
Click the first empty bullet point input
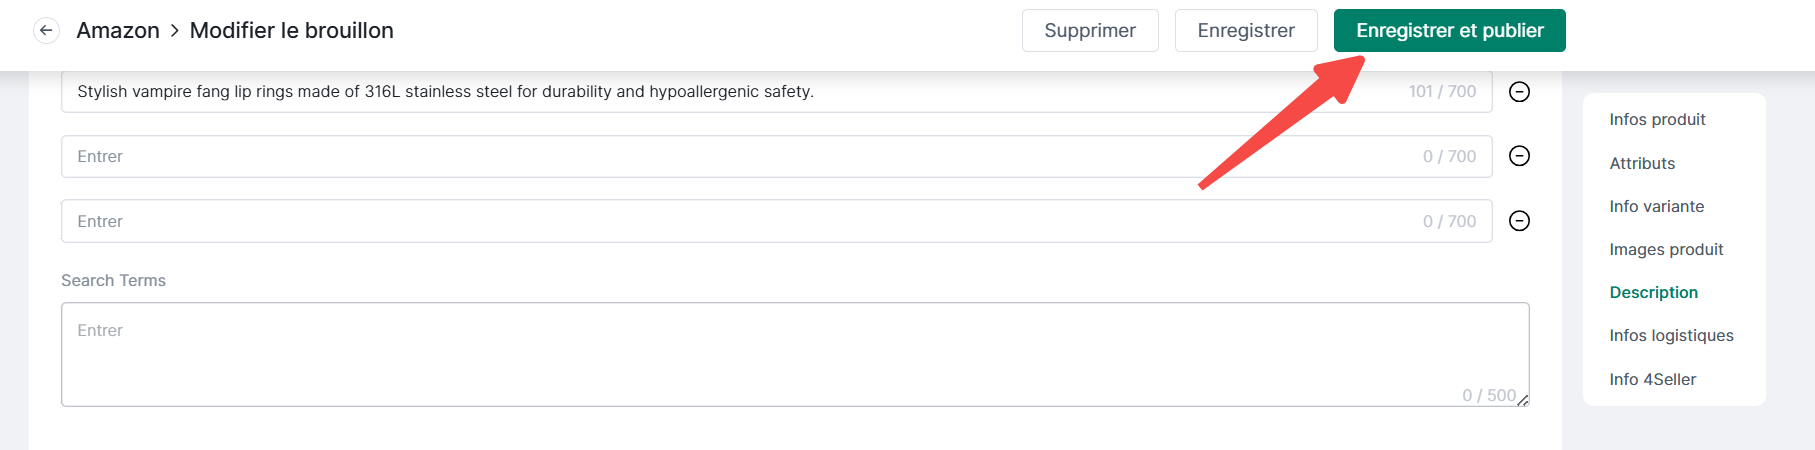click(700, 157)
